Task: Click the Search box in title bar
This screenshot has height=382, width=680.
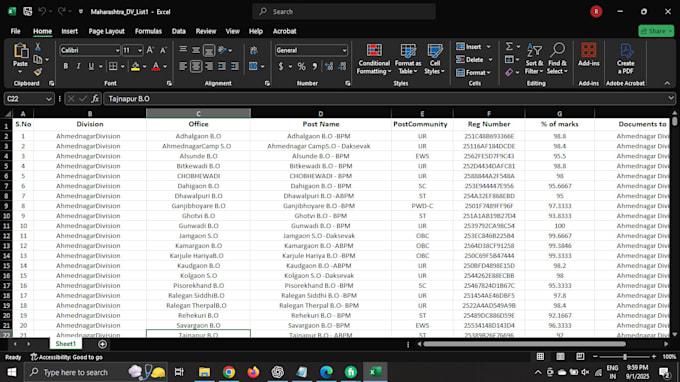Action: click(x=344, y=12)
